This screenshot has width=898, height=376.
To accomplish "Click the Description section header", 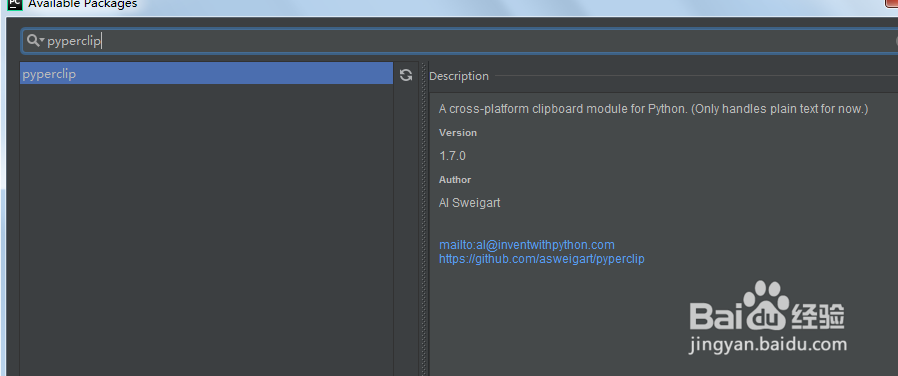I will pyautogui.click(x=459, y=76).
